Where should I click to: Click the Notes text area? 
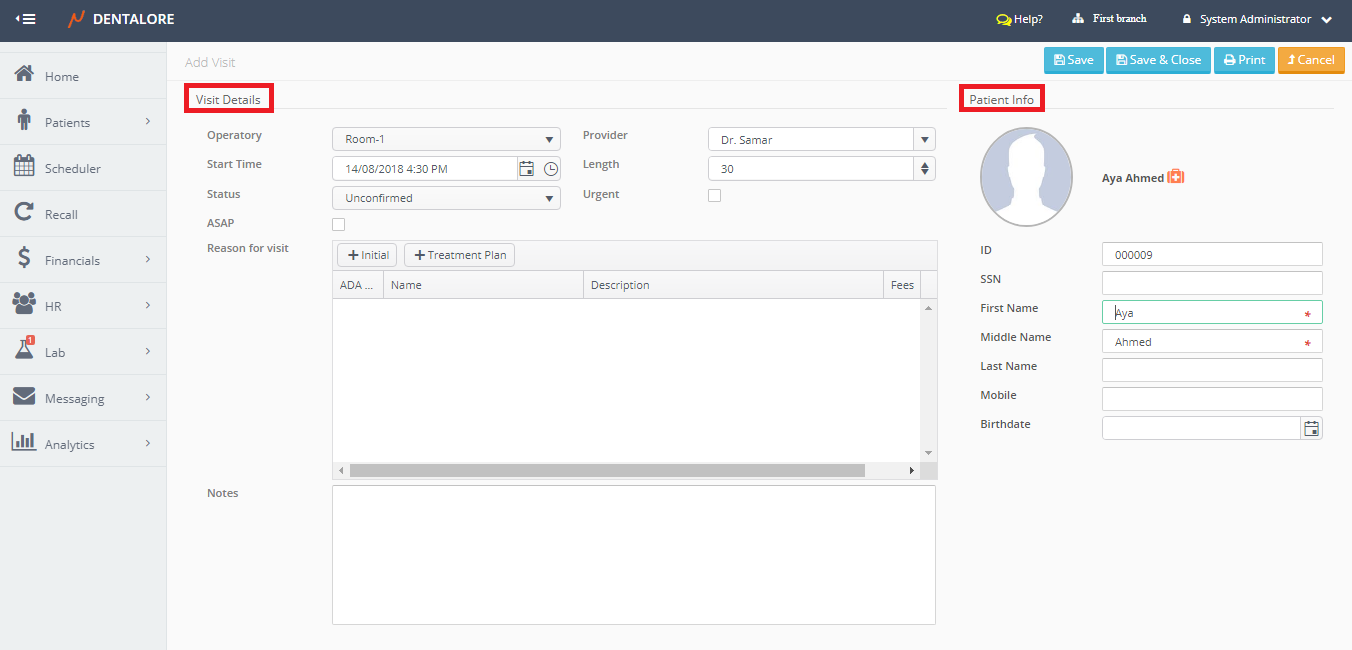[x=633, y=554]
